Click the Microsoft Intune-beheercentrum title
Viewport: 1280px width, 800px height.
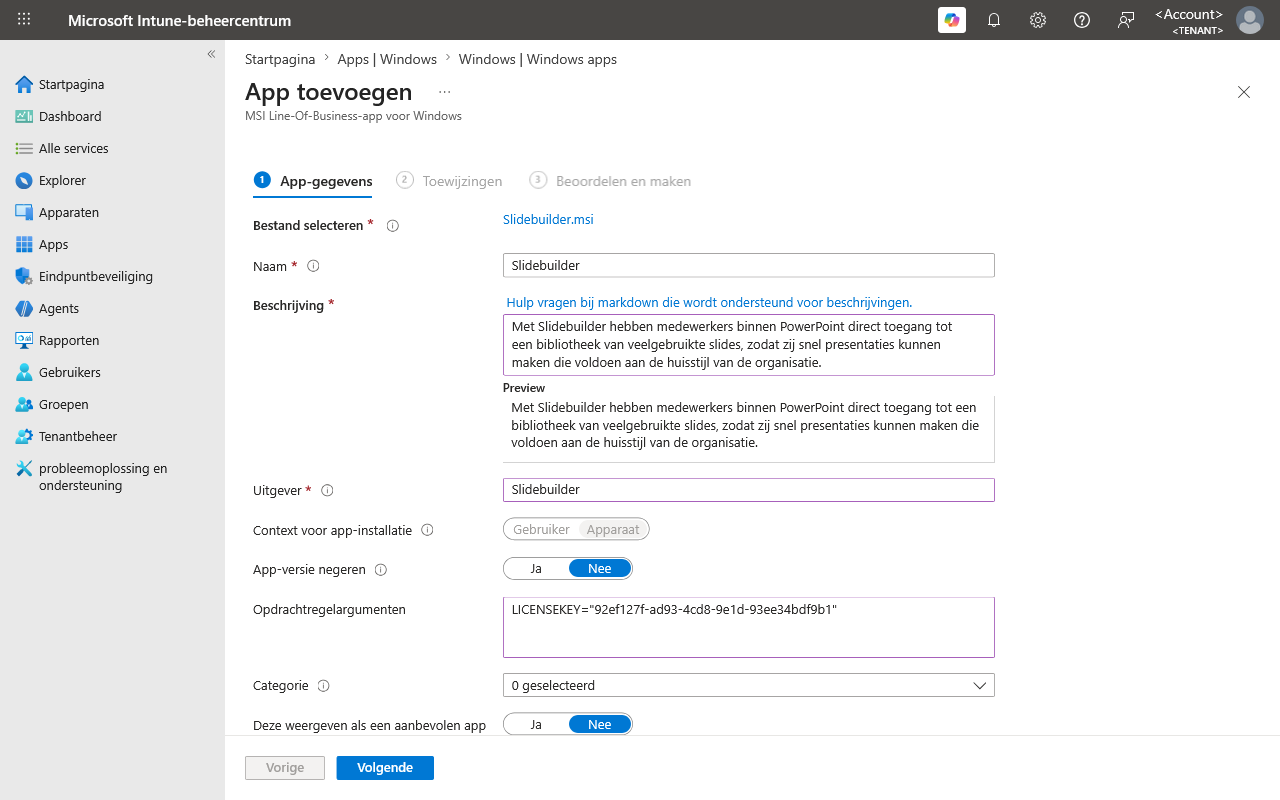(180, 20)
